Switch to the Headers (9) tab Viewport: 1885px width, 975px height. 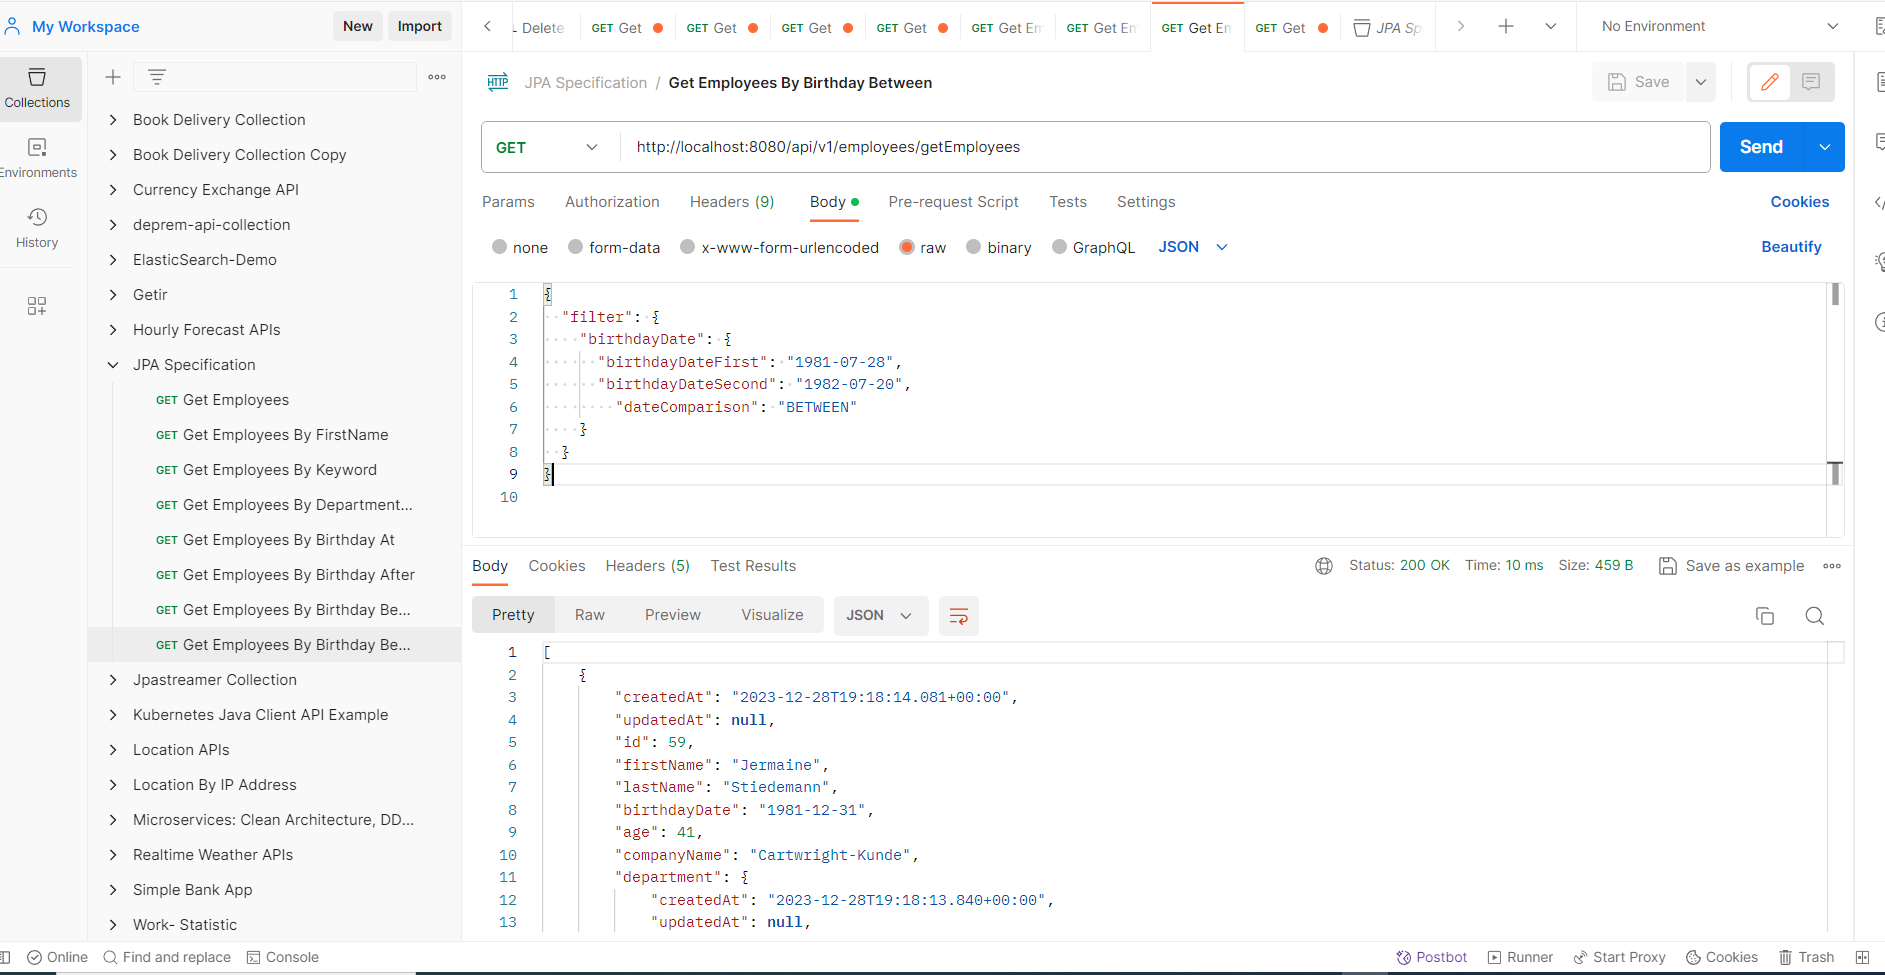(x=732, y=202)
